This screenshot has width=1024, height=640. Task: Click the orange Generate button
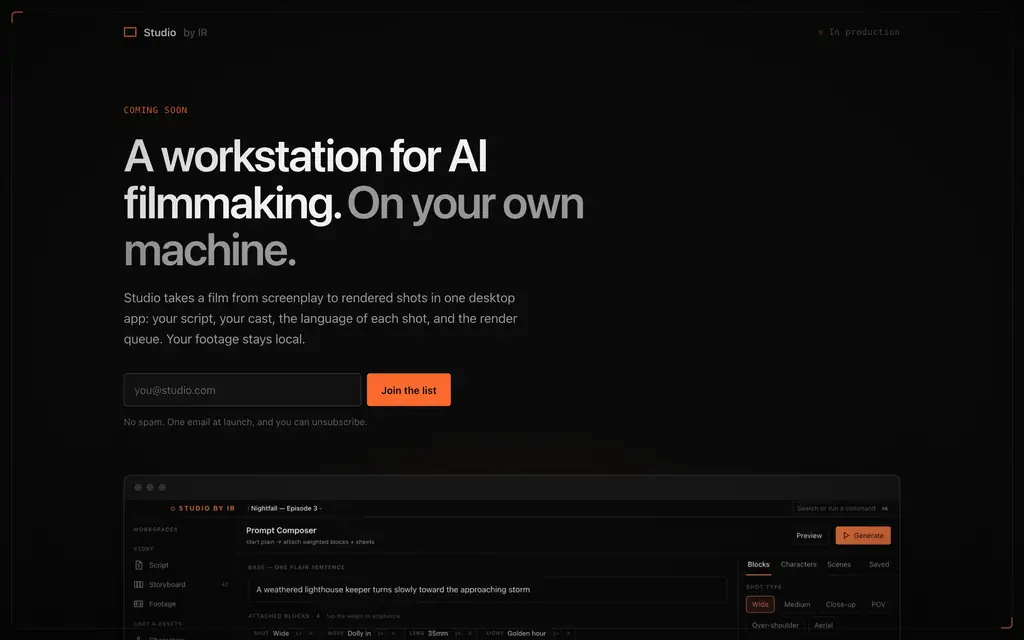pos(863,536)
